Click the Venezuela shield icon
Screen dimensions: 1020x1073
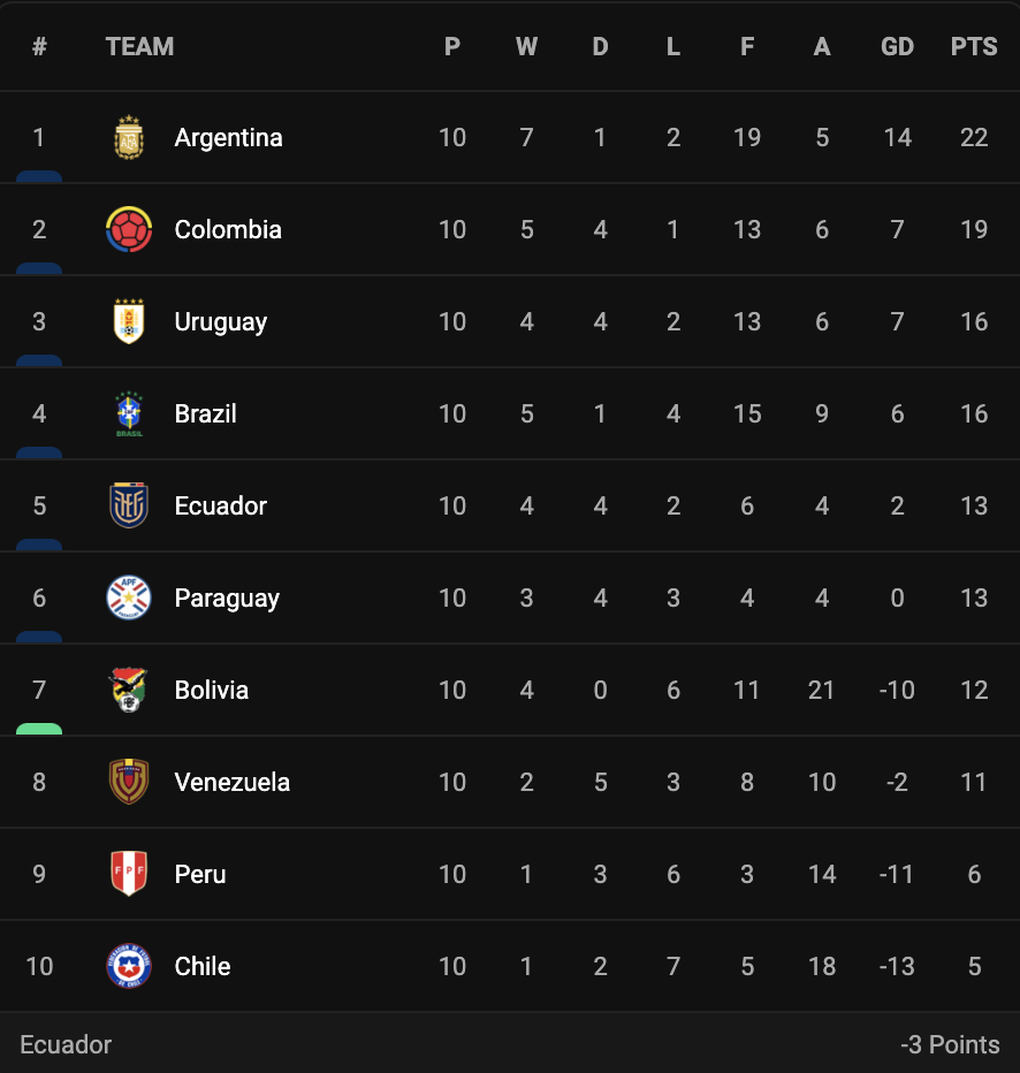click(x=129, y=781)
